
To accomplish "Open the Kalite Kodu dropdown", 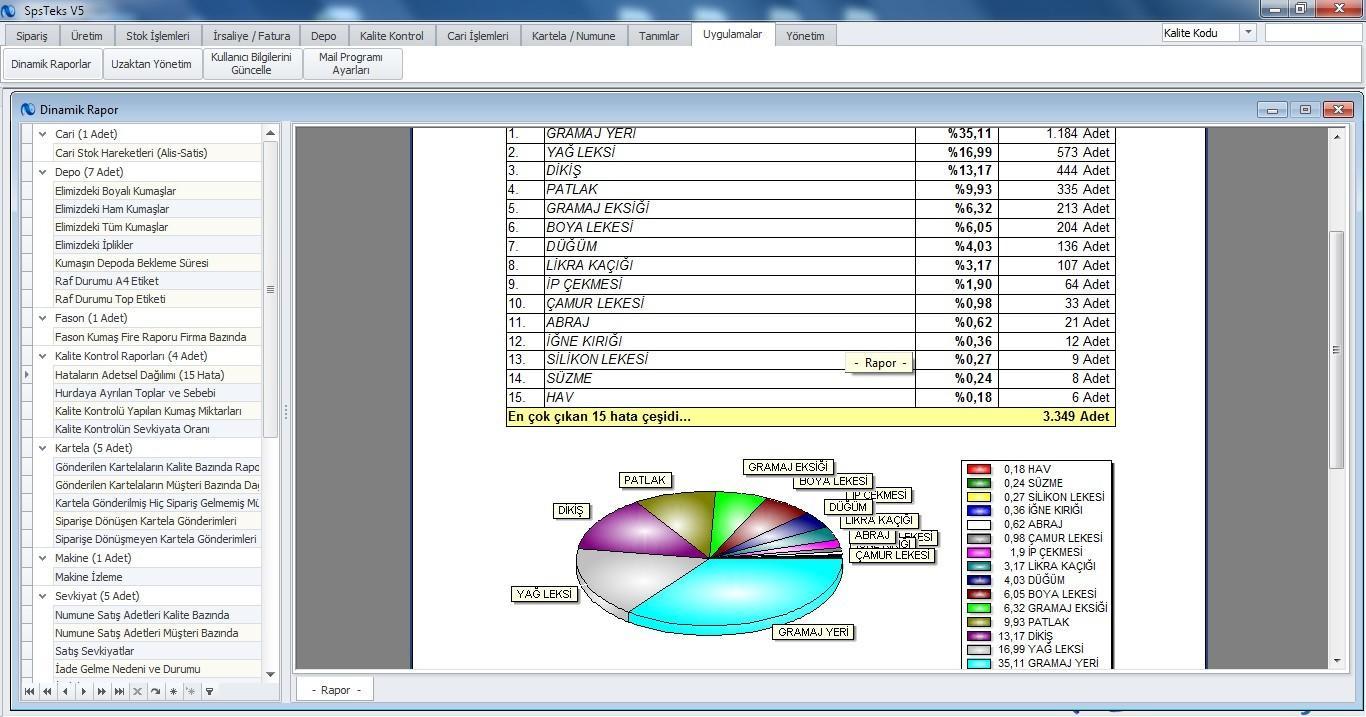I will pos(1248,33).
